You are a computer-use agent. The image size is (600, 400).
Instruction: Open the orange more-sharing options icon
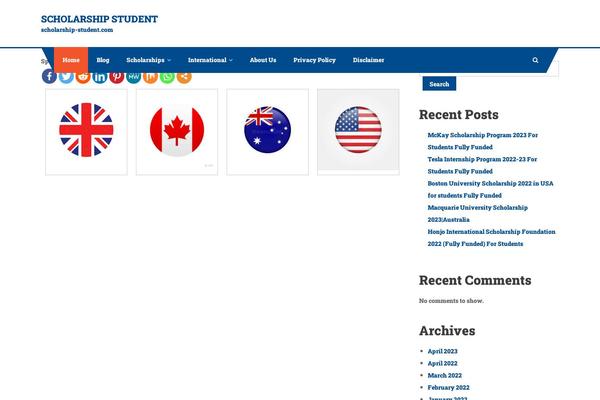click(184, 78)
